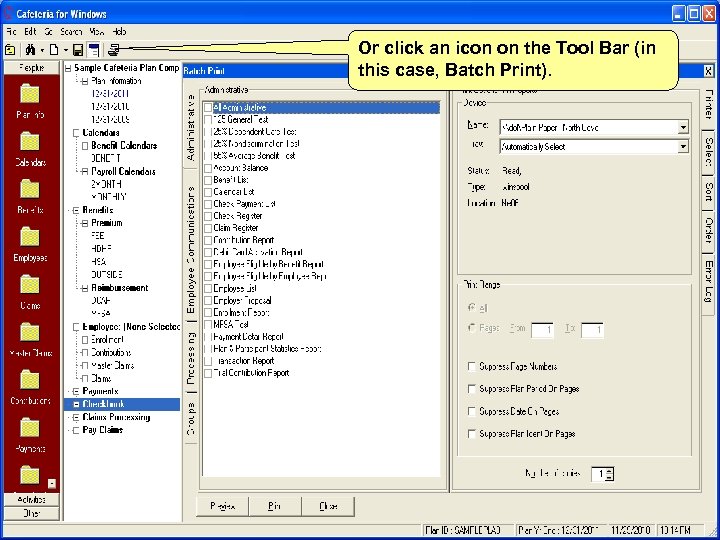The width and height of the screenshot is (720, 540).
Task: Collapse the Sample Cafeteria Plan Comp node
Action: pyautogui.click(x=68, y=68)
